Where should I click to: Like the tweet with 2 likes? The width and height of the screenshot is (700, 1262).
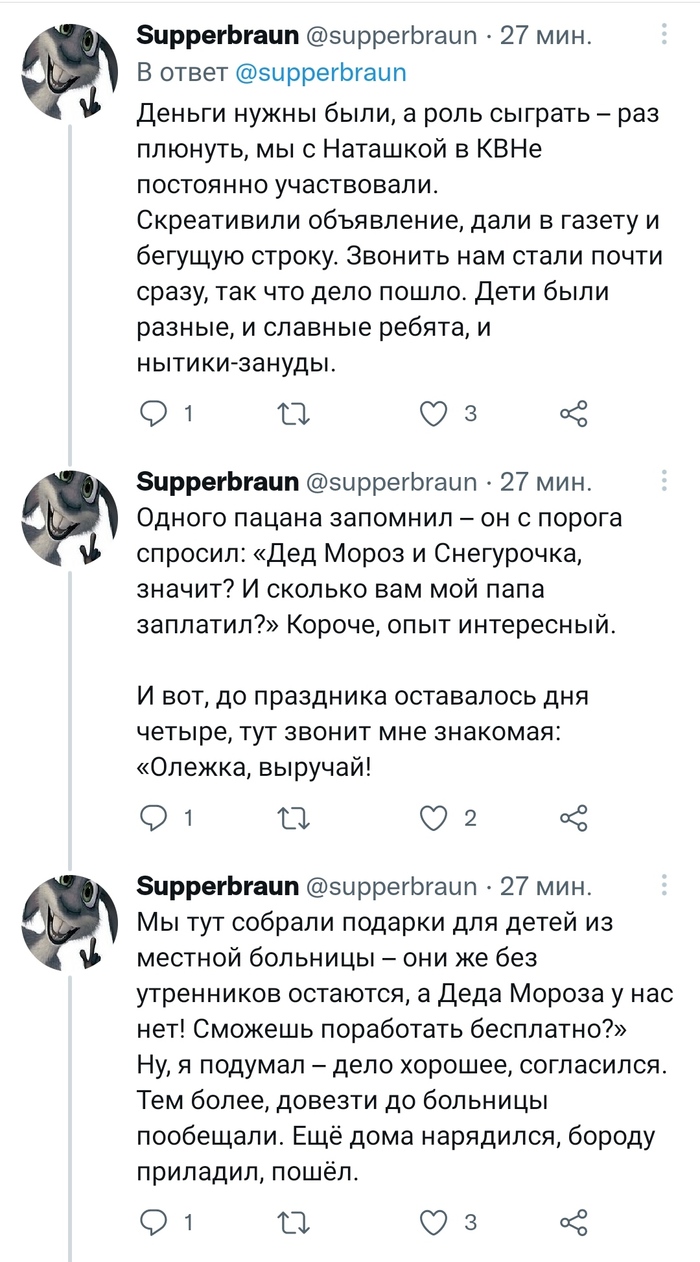click(433, 818)
